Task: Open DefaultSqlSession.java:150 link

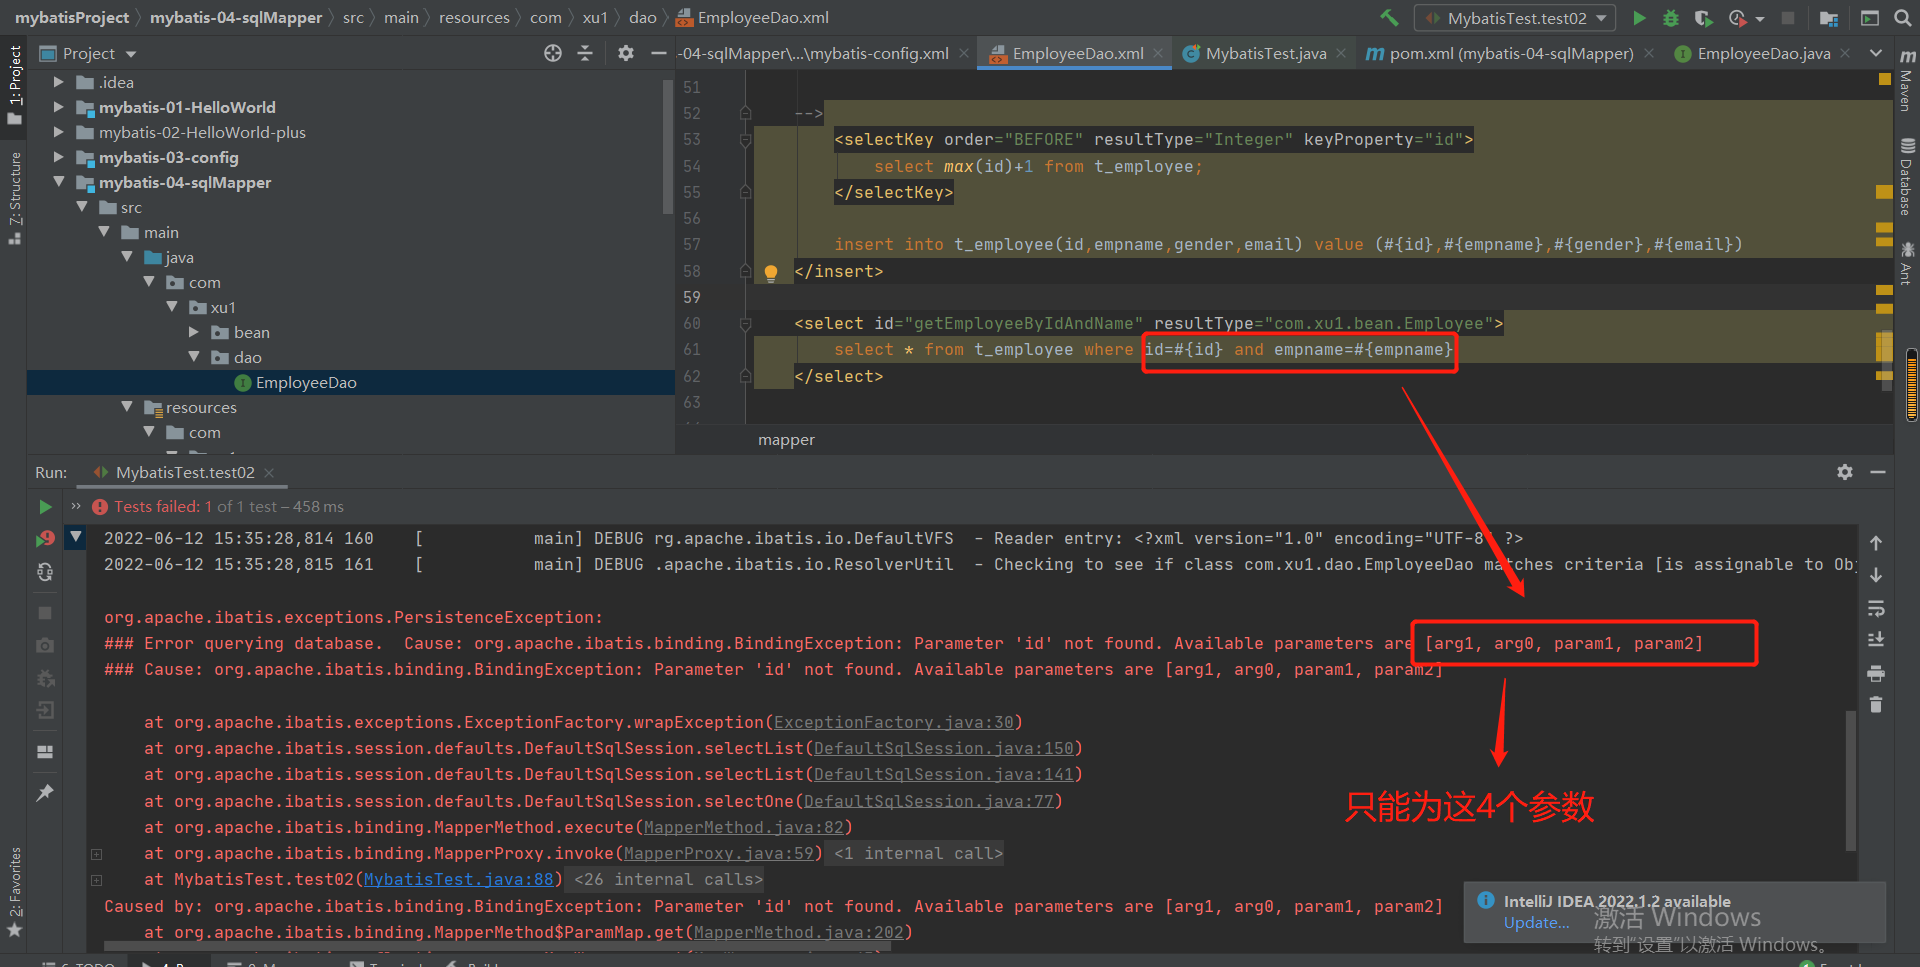Action: click(x=943, y=748)
